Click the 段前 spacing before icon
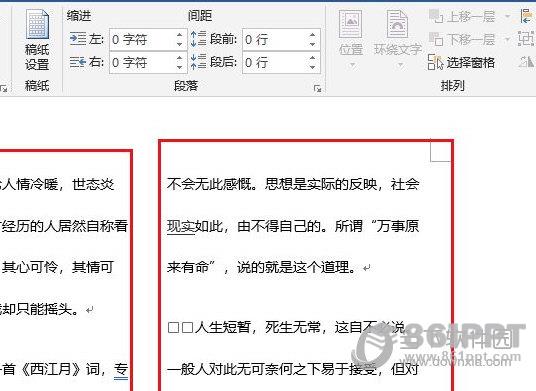Image resolution: width=536 pixels, height=391 pixels. [x=198, y=39]
